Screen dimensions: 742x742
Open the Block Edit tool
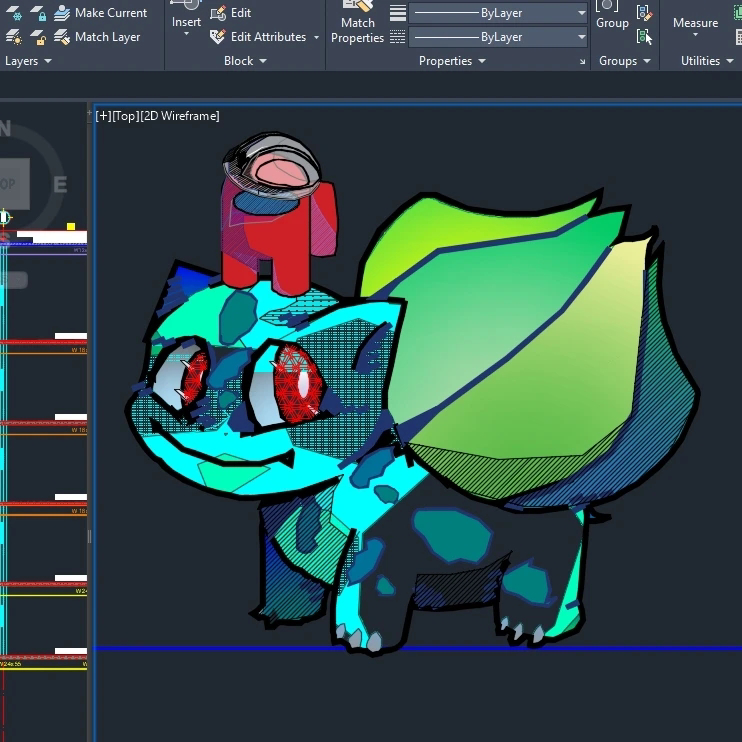point(230,13)
